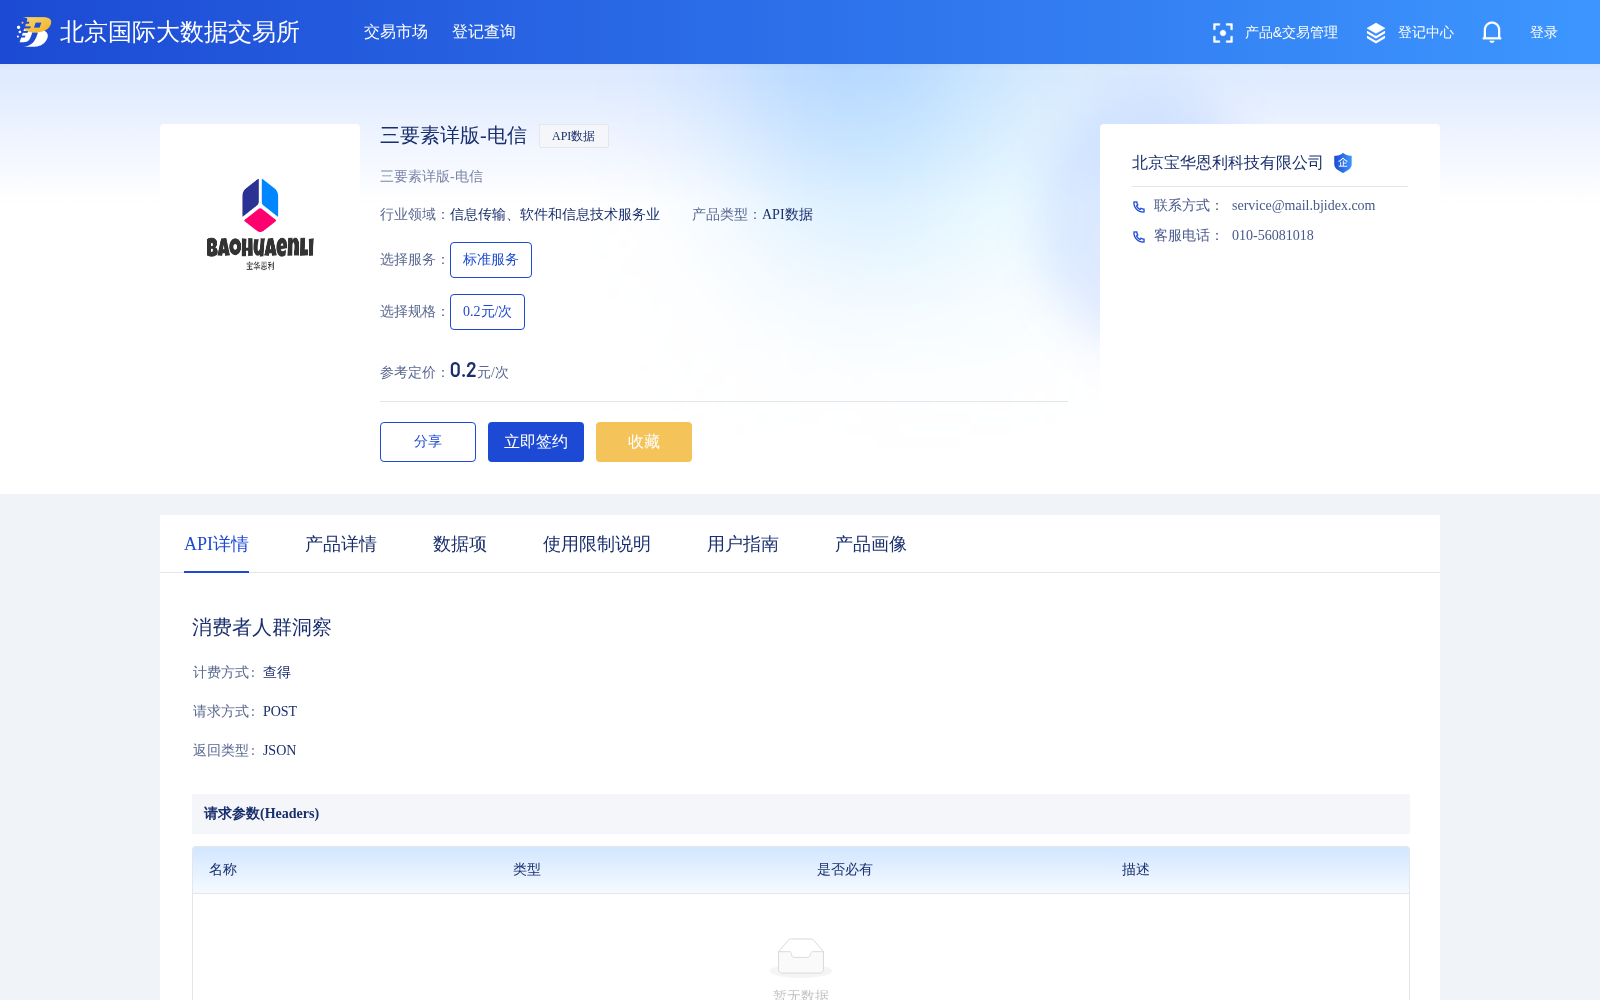Click the 立即签约 sign now button
1600x1000 pixels.
[x=536, y=442]
